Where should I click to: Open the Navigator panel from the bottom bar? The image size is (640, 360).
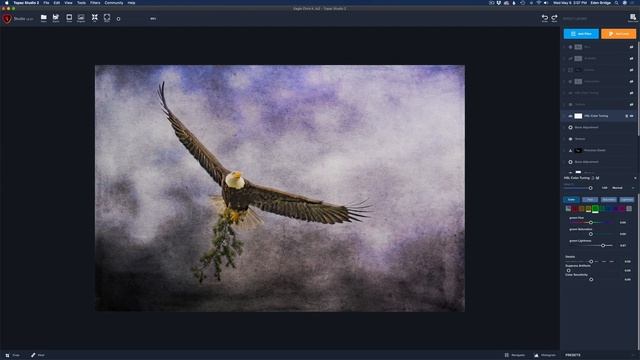coord(515,355)
